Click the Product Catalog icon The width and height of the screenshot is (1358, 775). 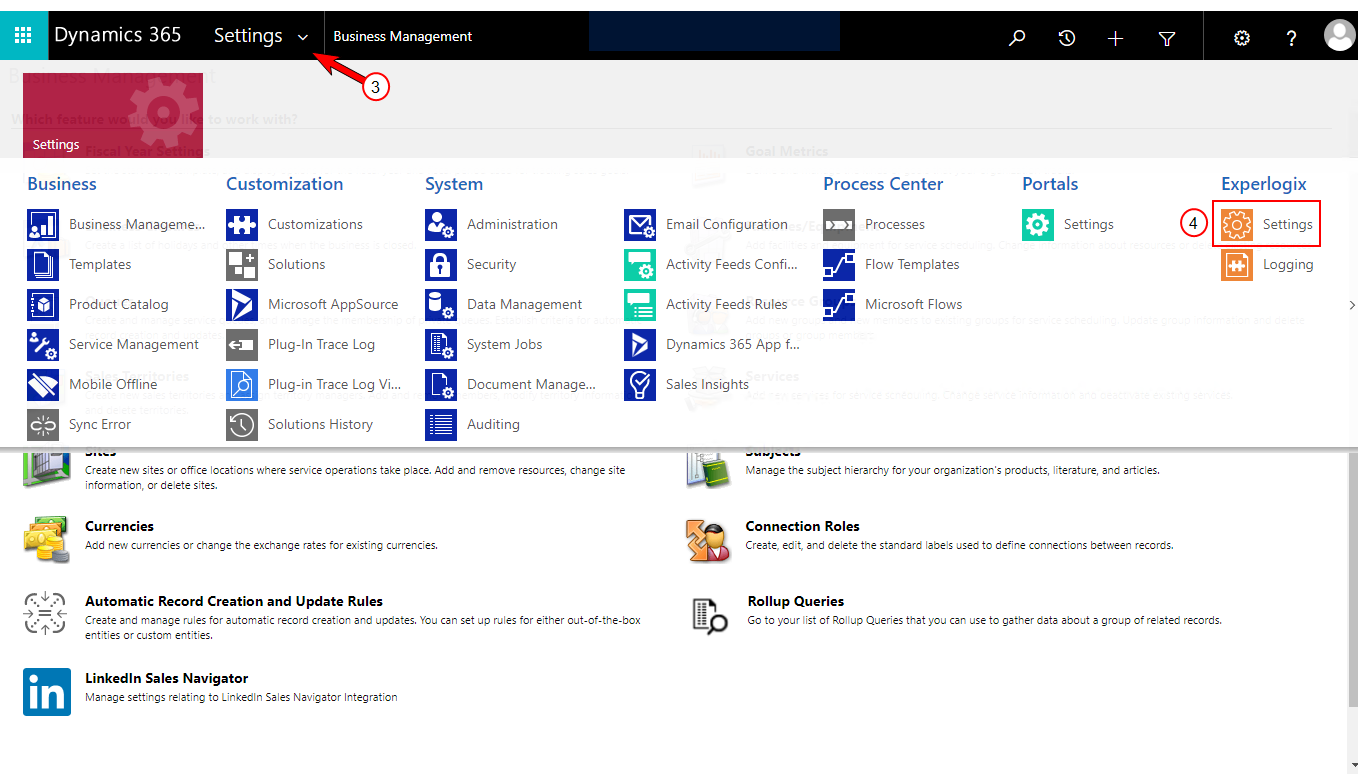click(x=43, y=304)
